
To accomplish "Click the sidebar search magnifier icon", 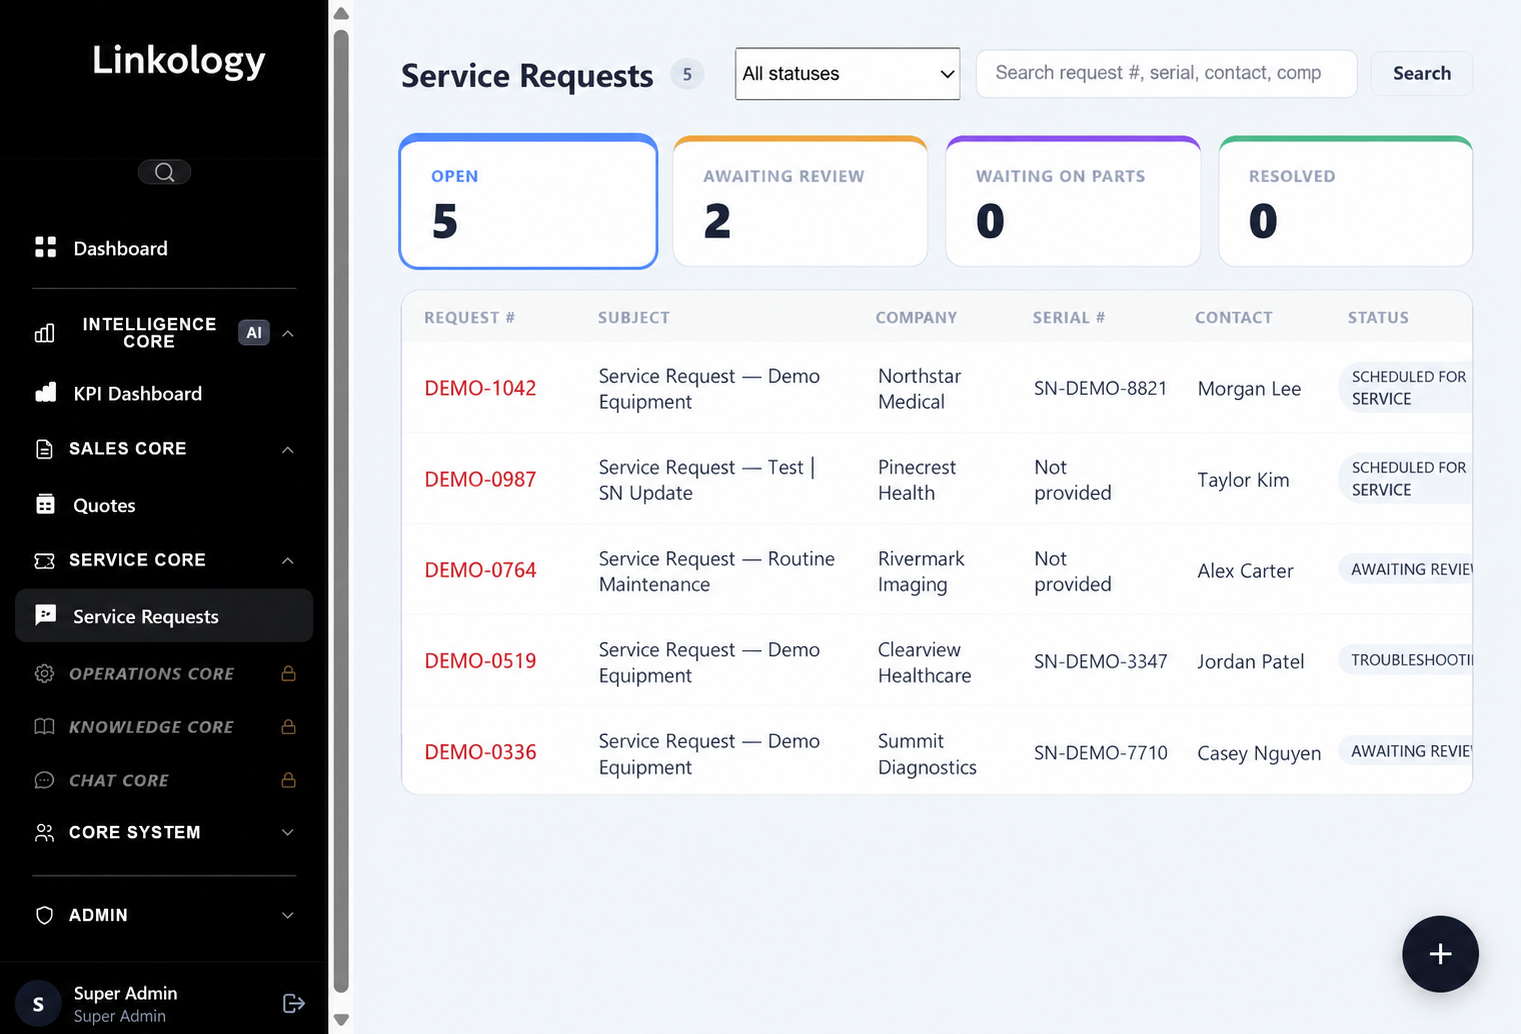I will 164,172.
